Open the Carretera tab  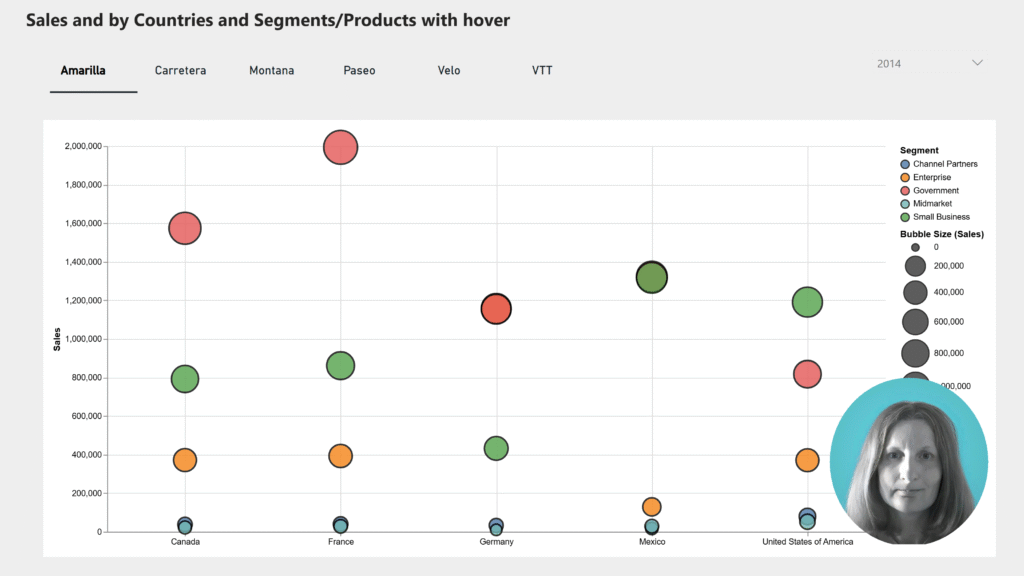(x=180, y=71)
